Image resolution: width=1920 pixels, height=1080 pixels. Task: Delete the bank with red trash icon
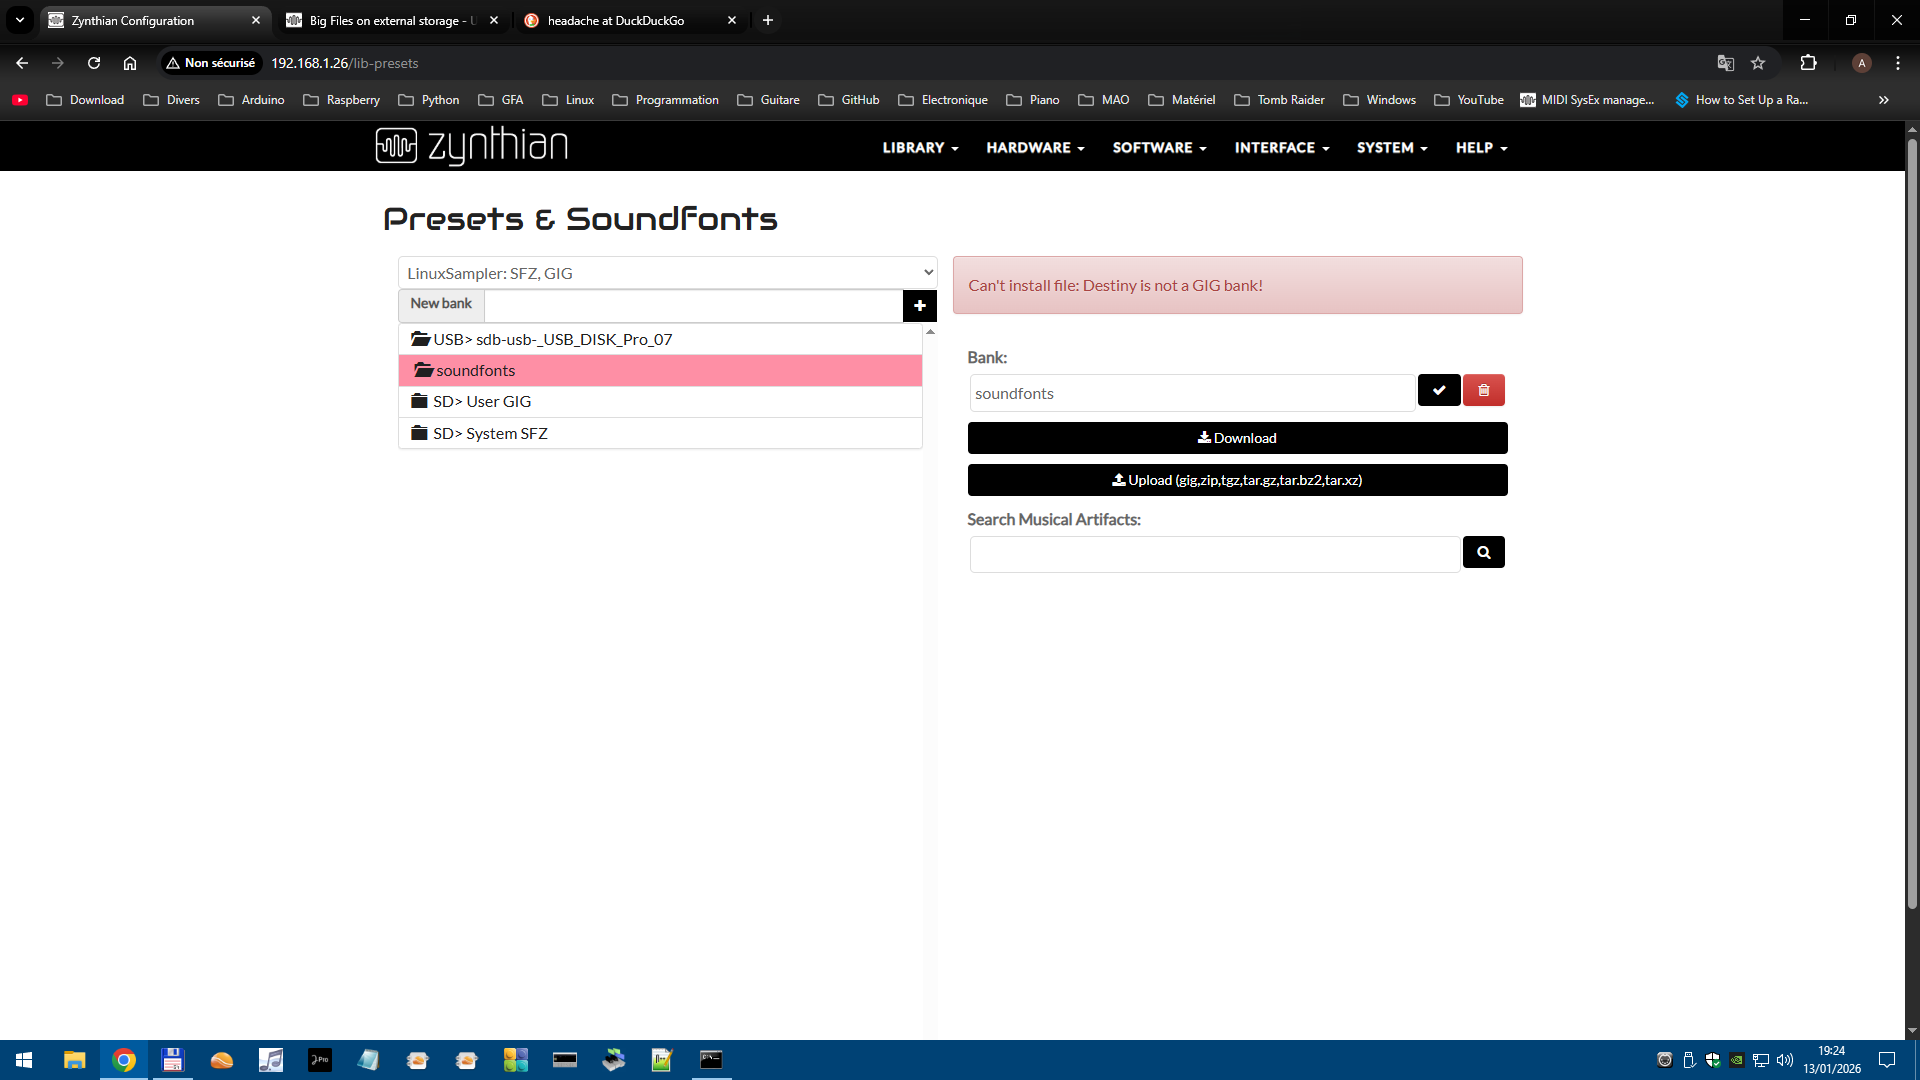(x=1483, y=391)
